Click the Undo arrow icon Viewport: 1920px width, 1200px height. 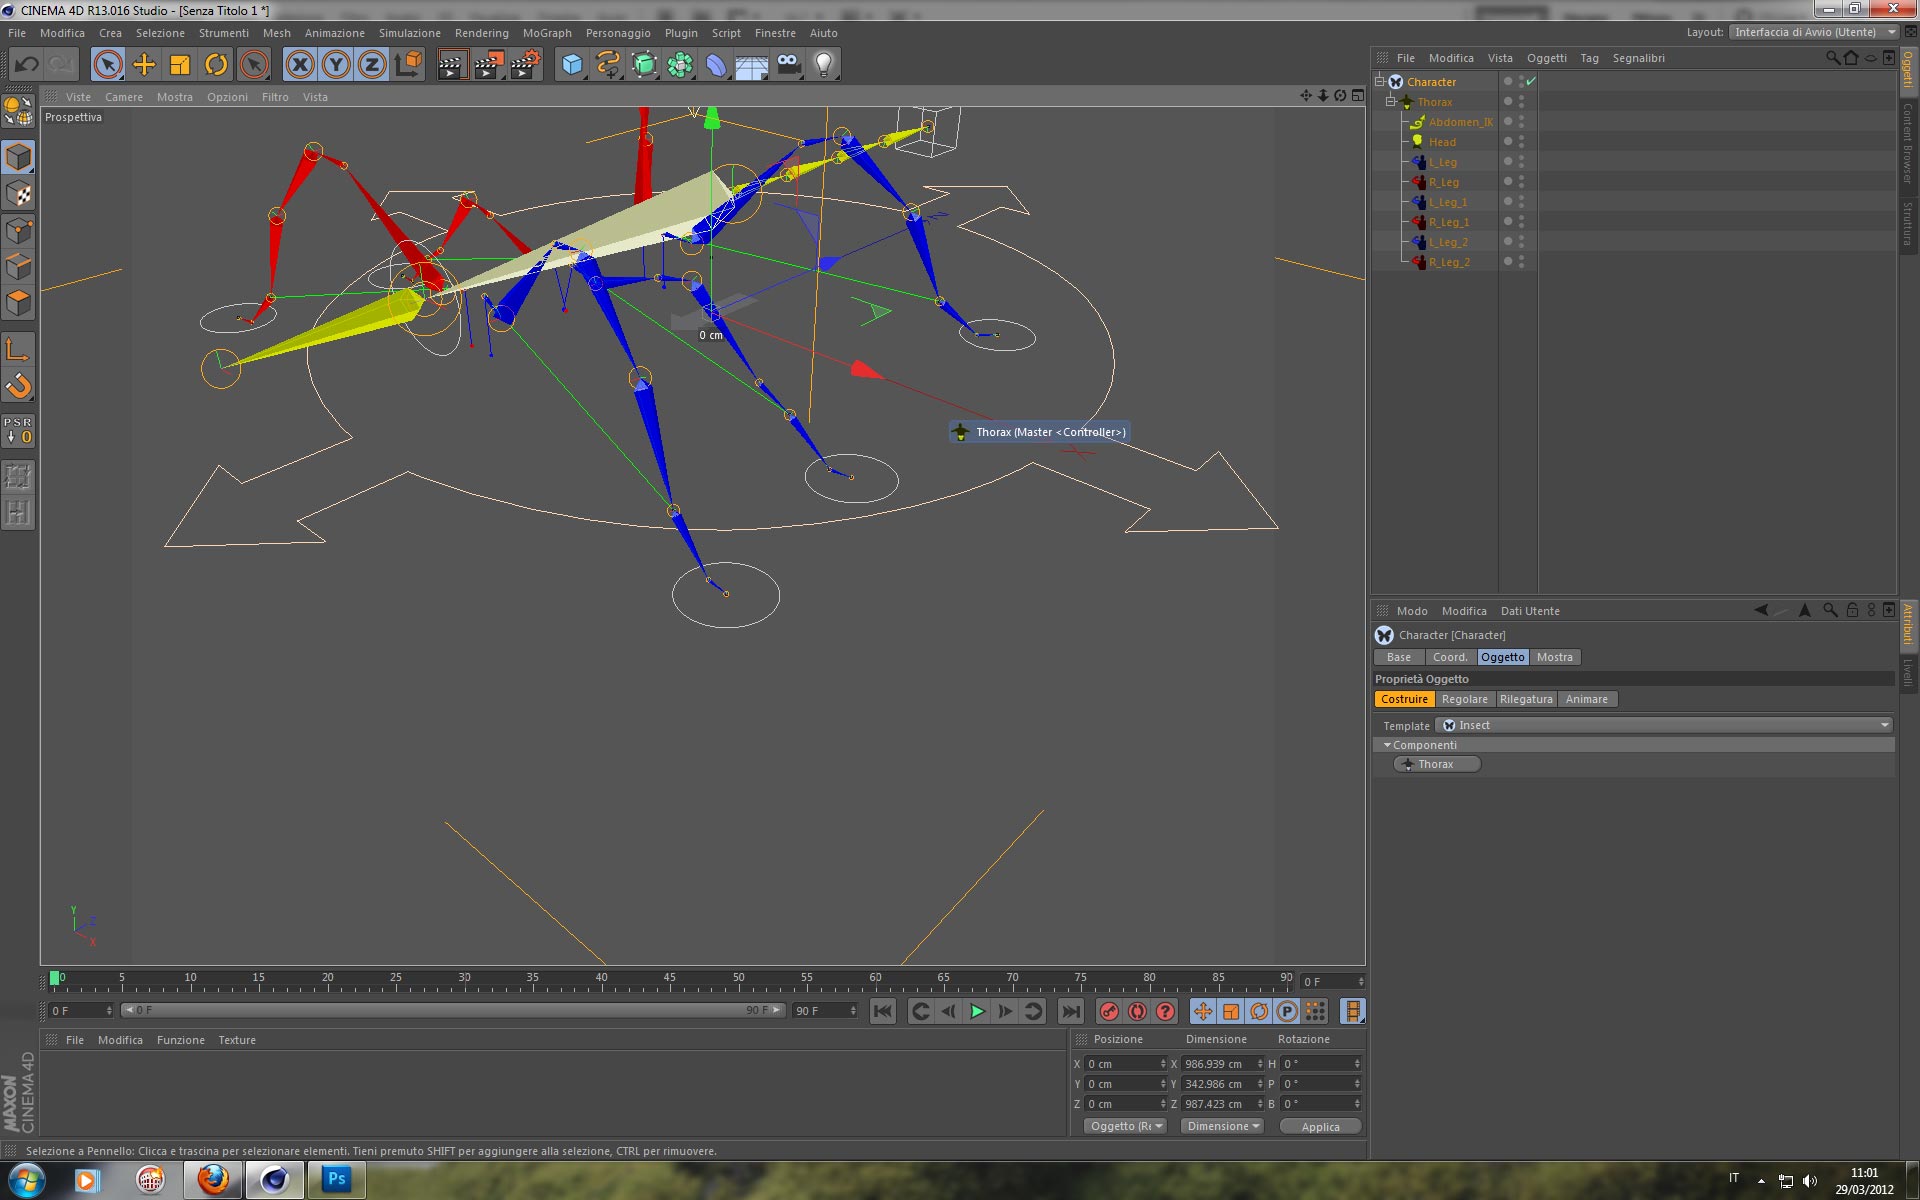point(27,65)
